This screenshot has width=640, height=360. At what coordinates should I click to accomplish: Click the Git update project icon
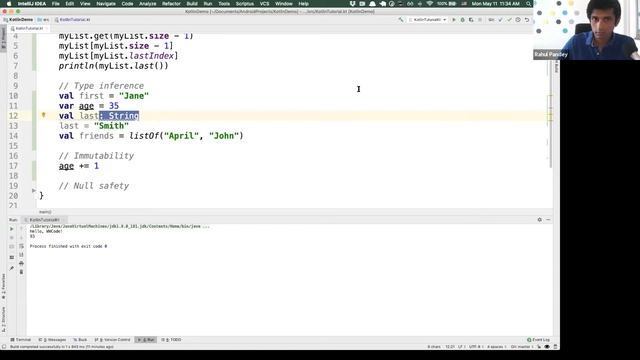[491, 20]
